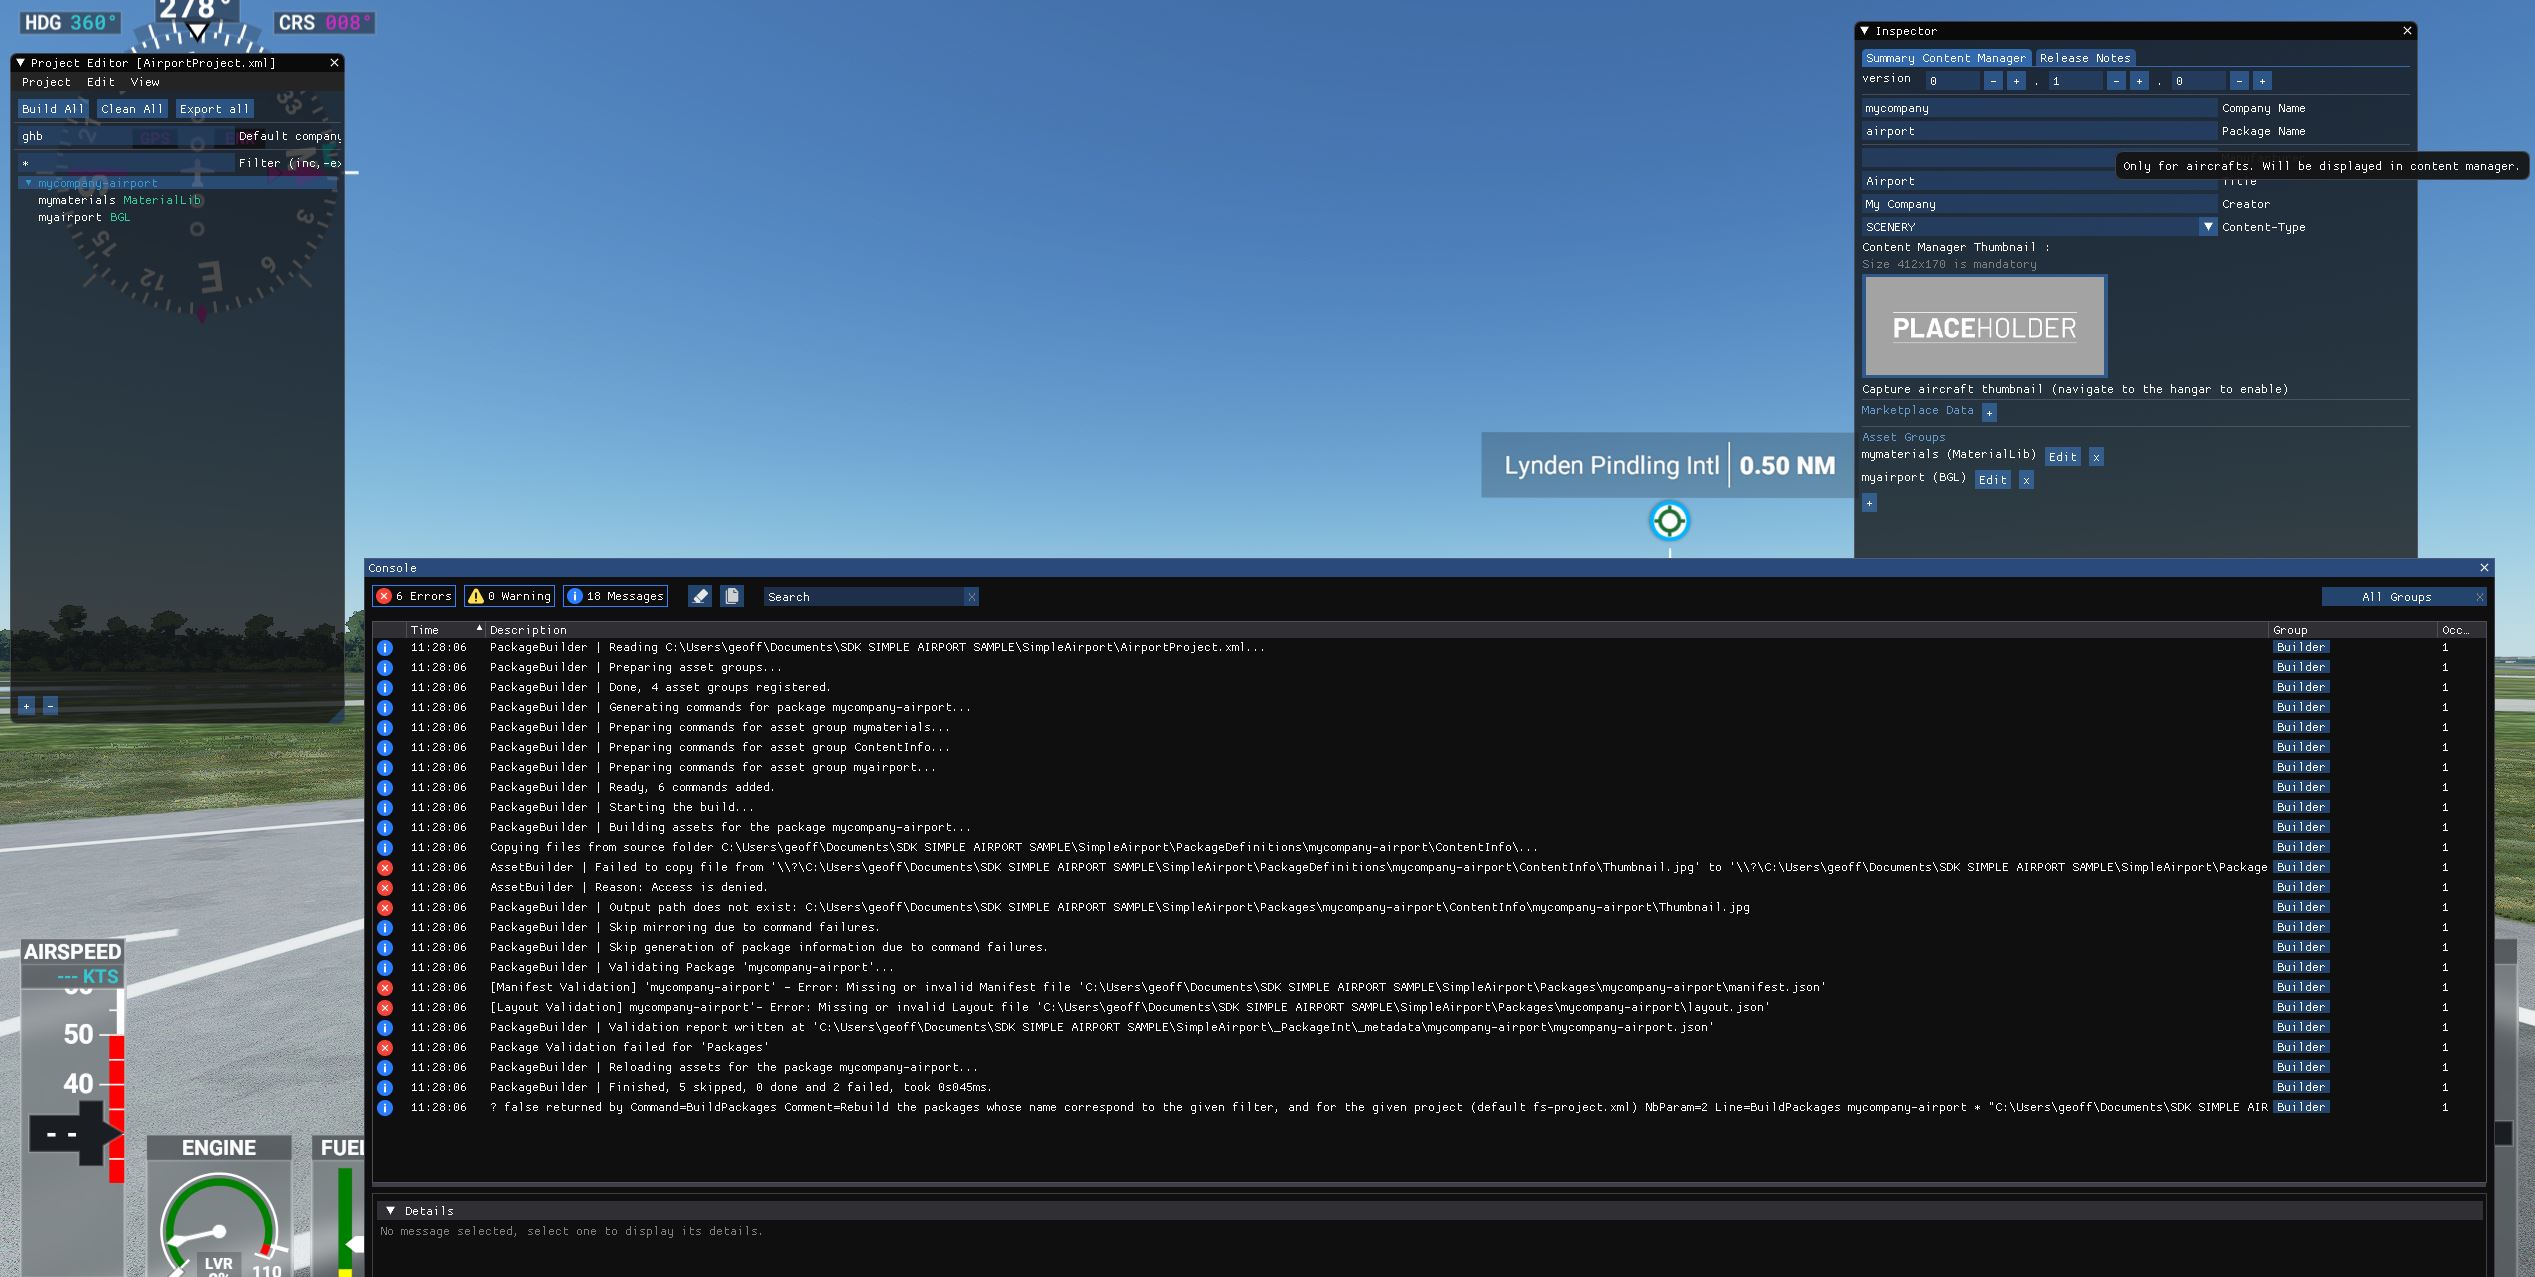Click Edit next to mymaterials (MaterialLib)
Screen dimensions: 2535x1277
tap(2062, 457)
